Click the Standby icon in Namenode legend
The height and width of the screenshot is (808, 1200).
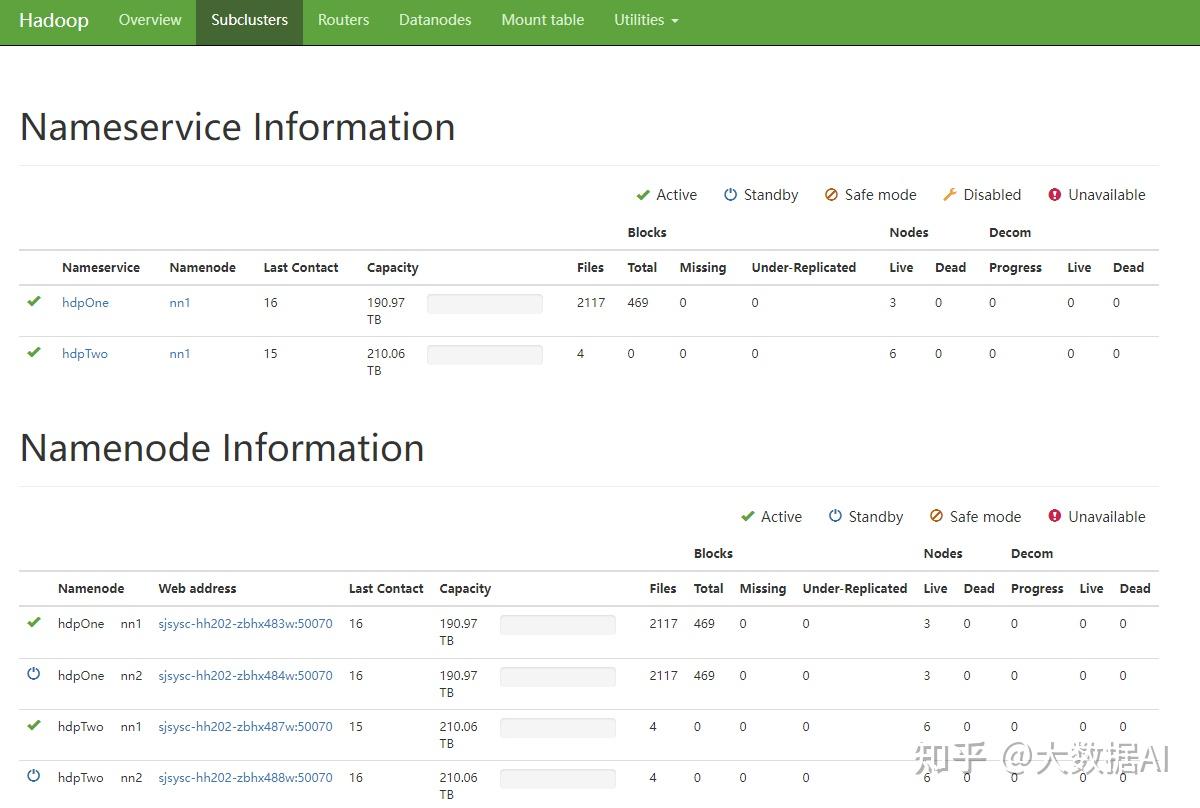pyautogui.click(x=835, y=516)
